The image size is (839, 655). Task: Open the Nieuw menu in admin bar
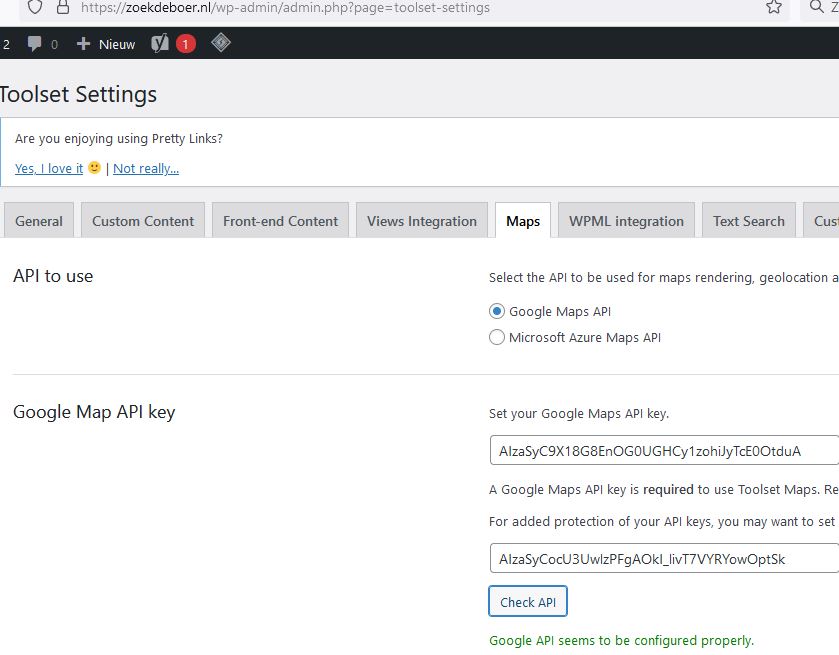(x=117, y=44)
